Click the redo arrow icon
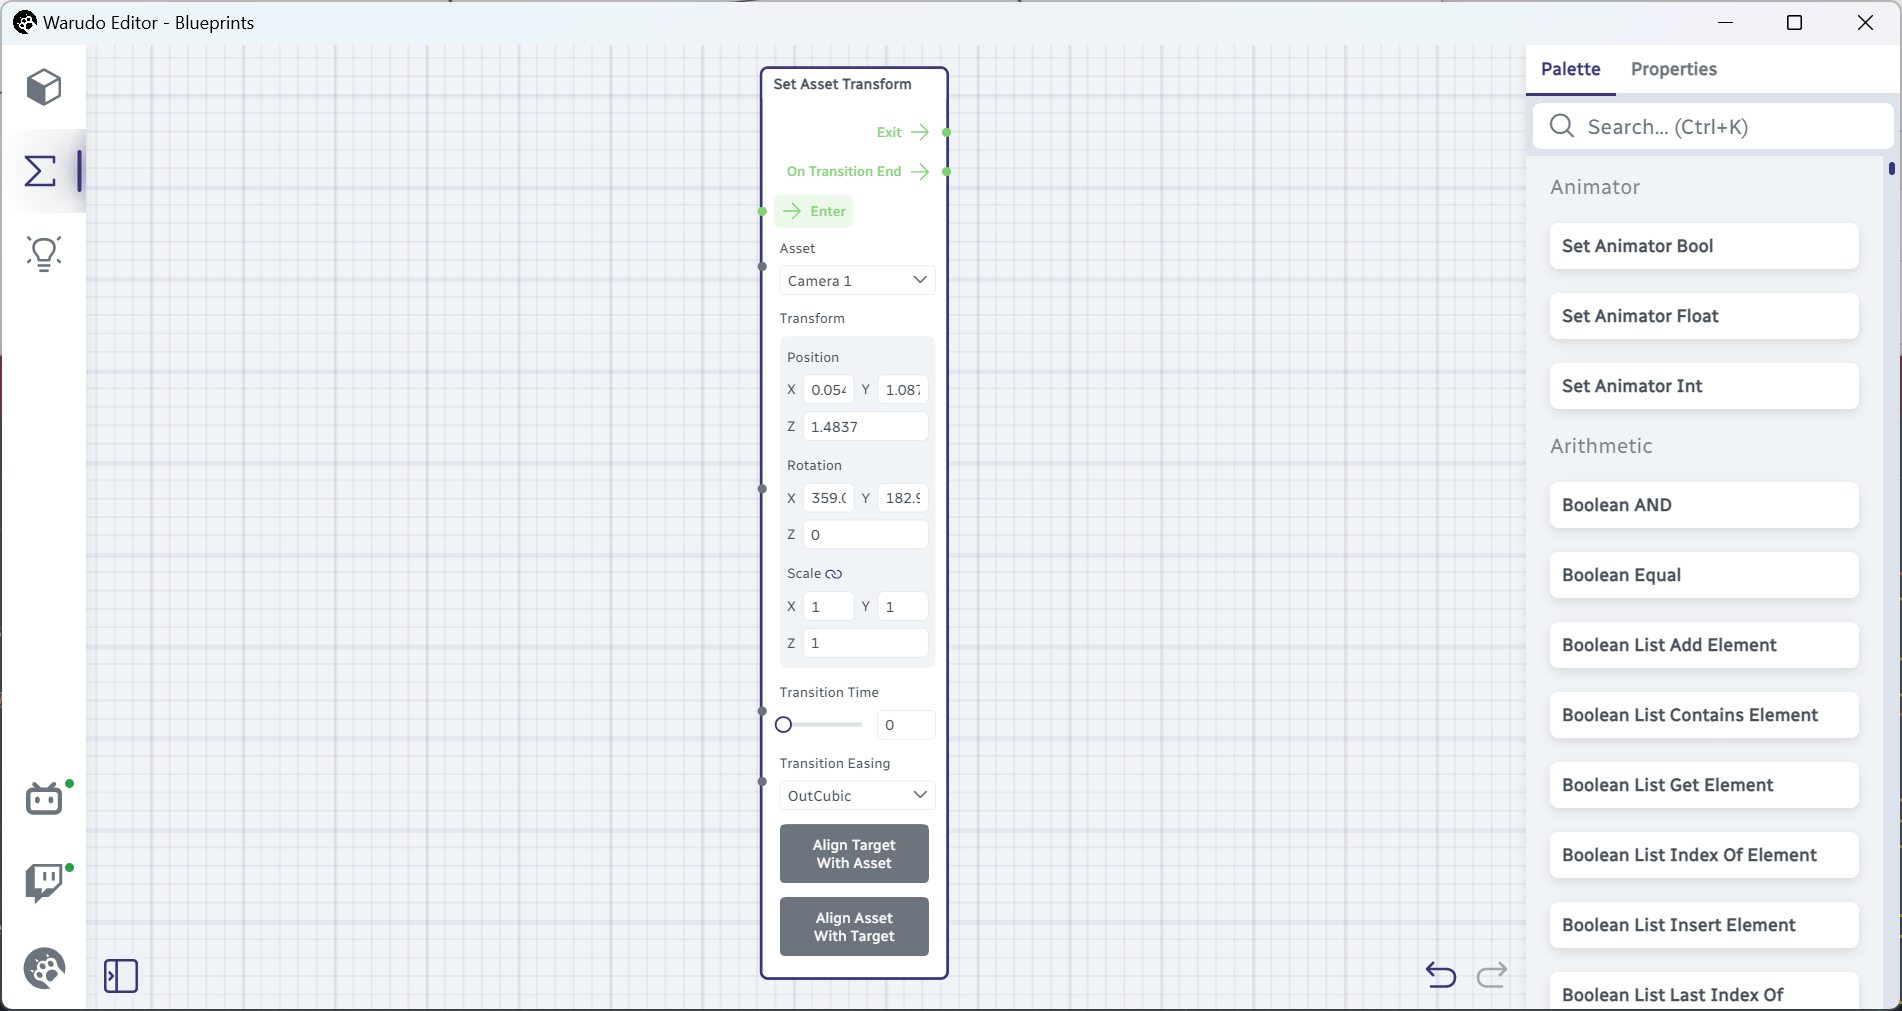Screen dimensions: 1902x1011 click(x=1492, y=974)
